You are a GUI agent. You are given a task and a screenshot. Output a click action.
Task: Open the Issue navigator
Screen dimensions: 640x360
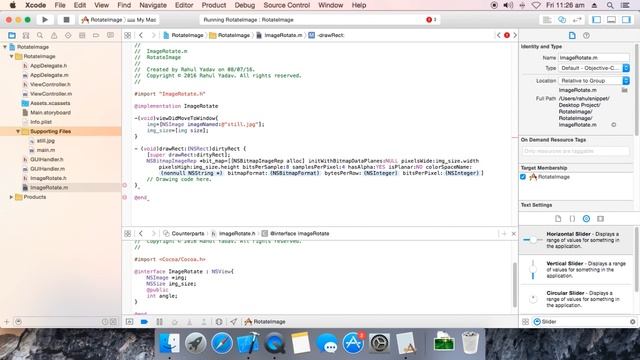[x=54, y=36]
